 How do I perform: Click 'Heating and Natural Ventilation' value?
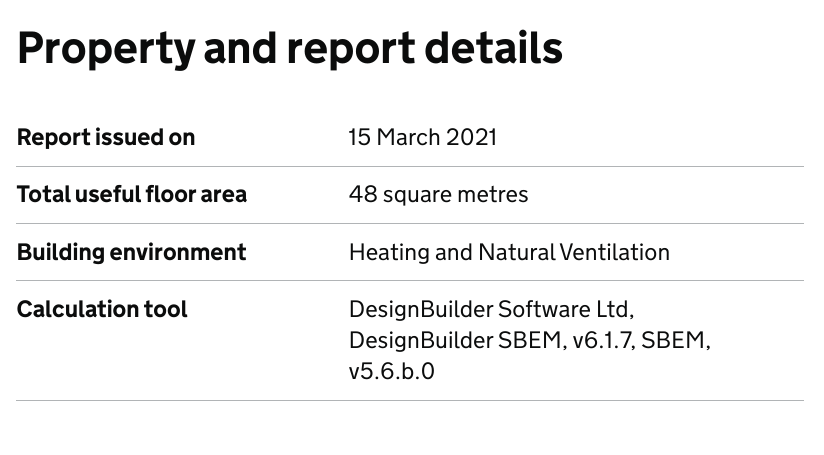(x=509, y=252)
